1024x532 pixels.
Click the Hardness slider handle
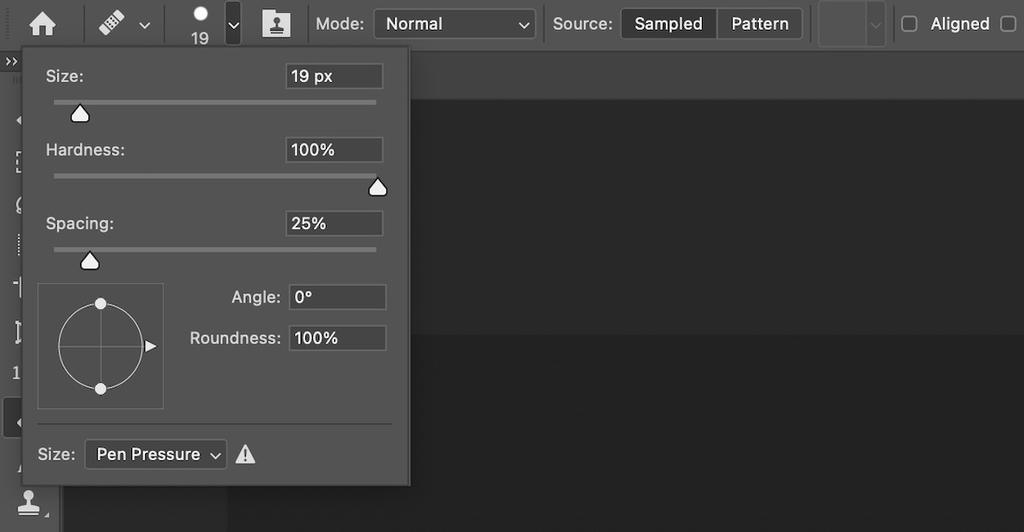[x=377, y=187]
